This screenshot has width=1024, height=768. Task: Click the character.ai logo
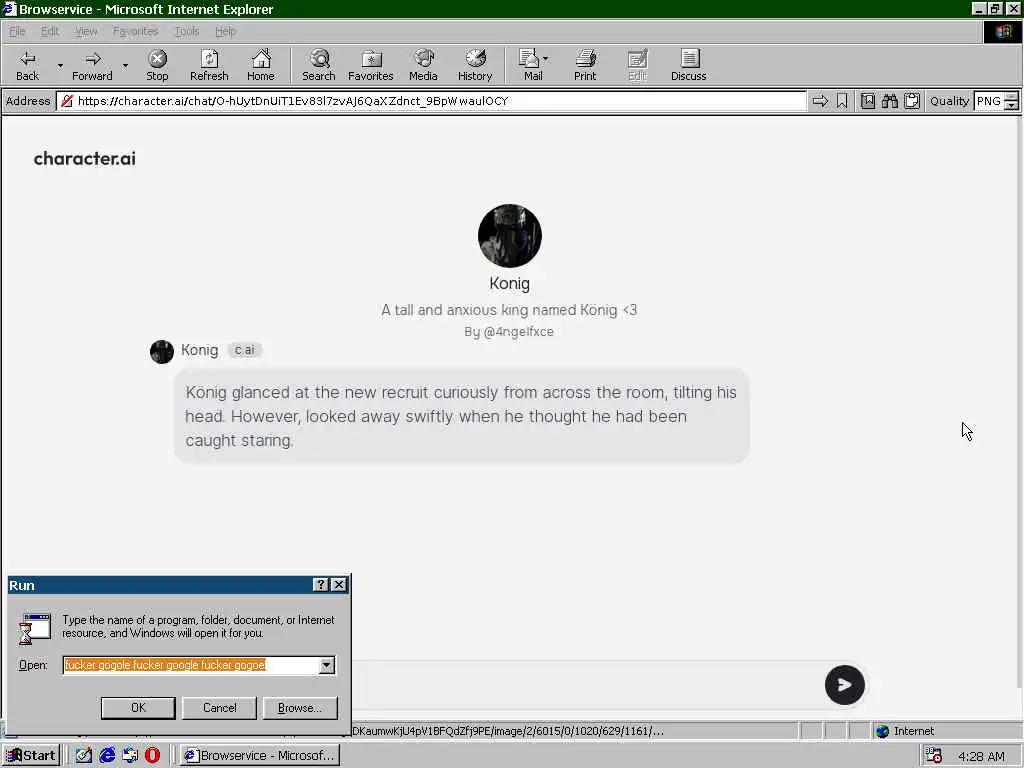coord(85,159)
